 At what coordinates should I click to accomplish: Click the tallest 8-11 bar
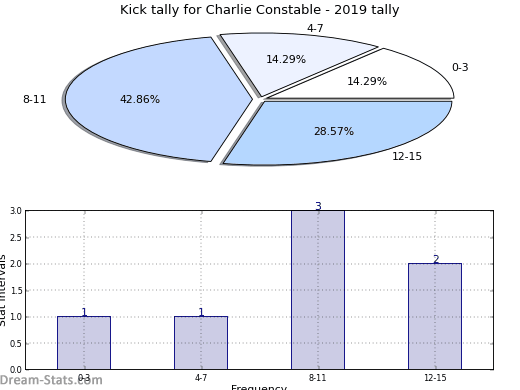[318, 290]
